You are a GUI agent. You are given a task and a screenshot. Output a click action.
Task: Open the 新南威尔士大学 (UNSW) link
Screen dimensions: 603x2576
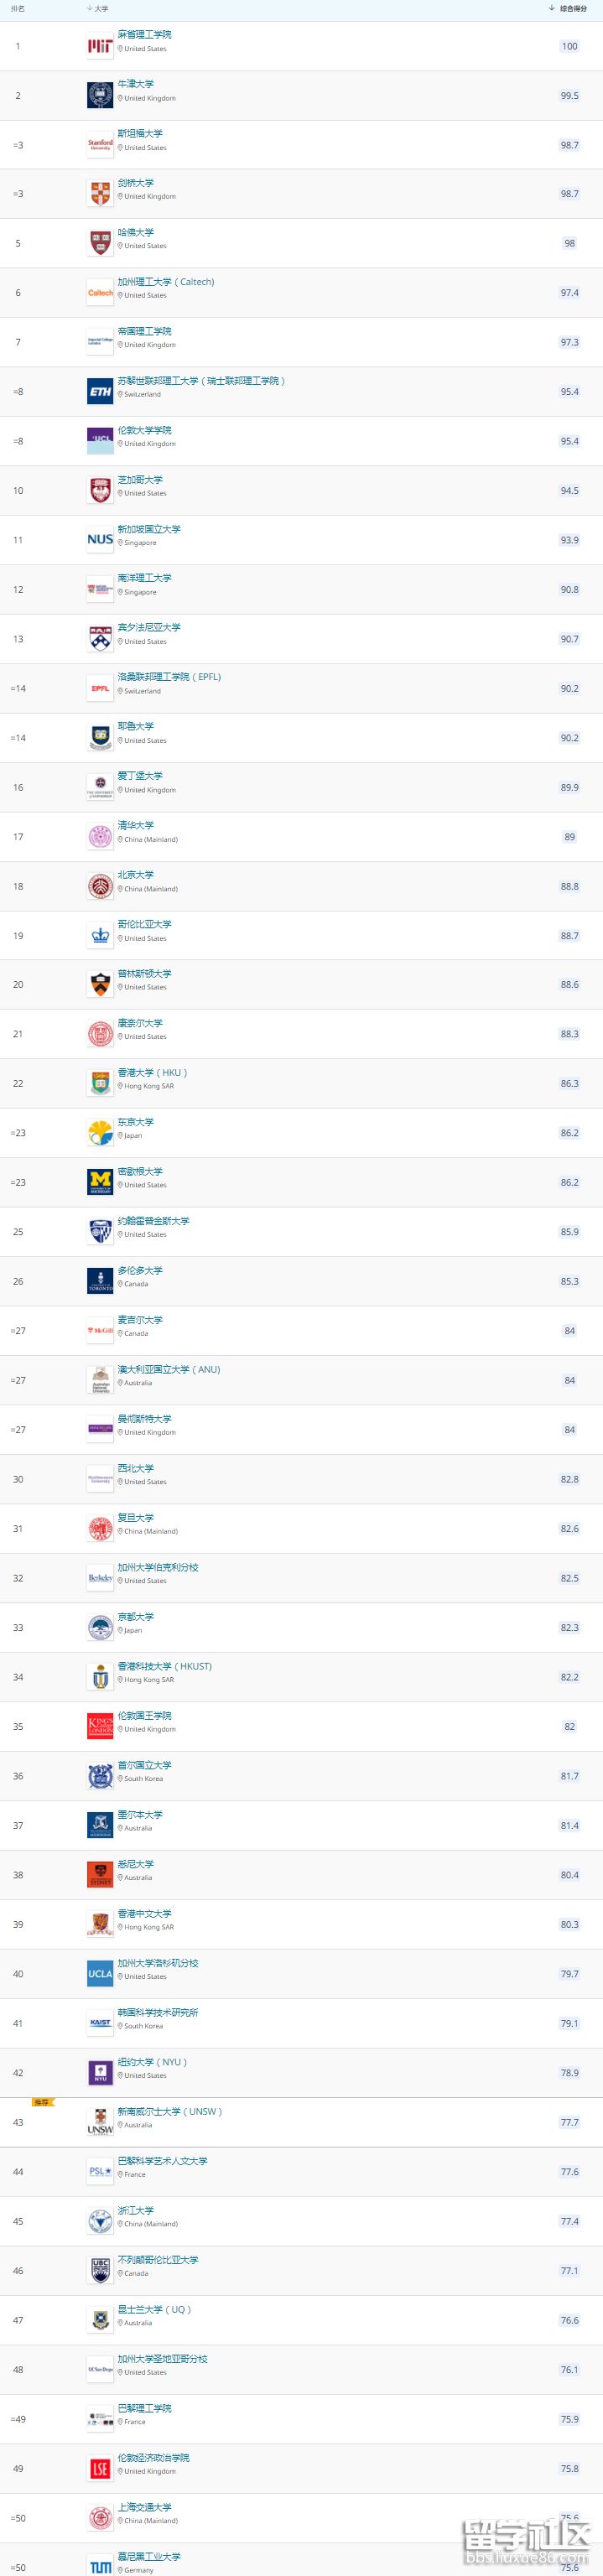point(169,2111)
